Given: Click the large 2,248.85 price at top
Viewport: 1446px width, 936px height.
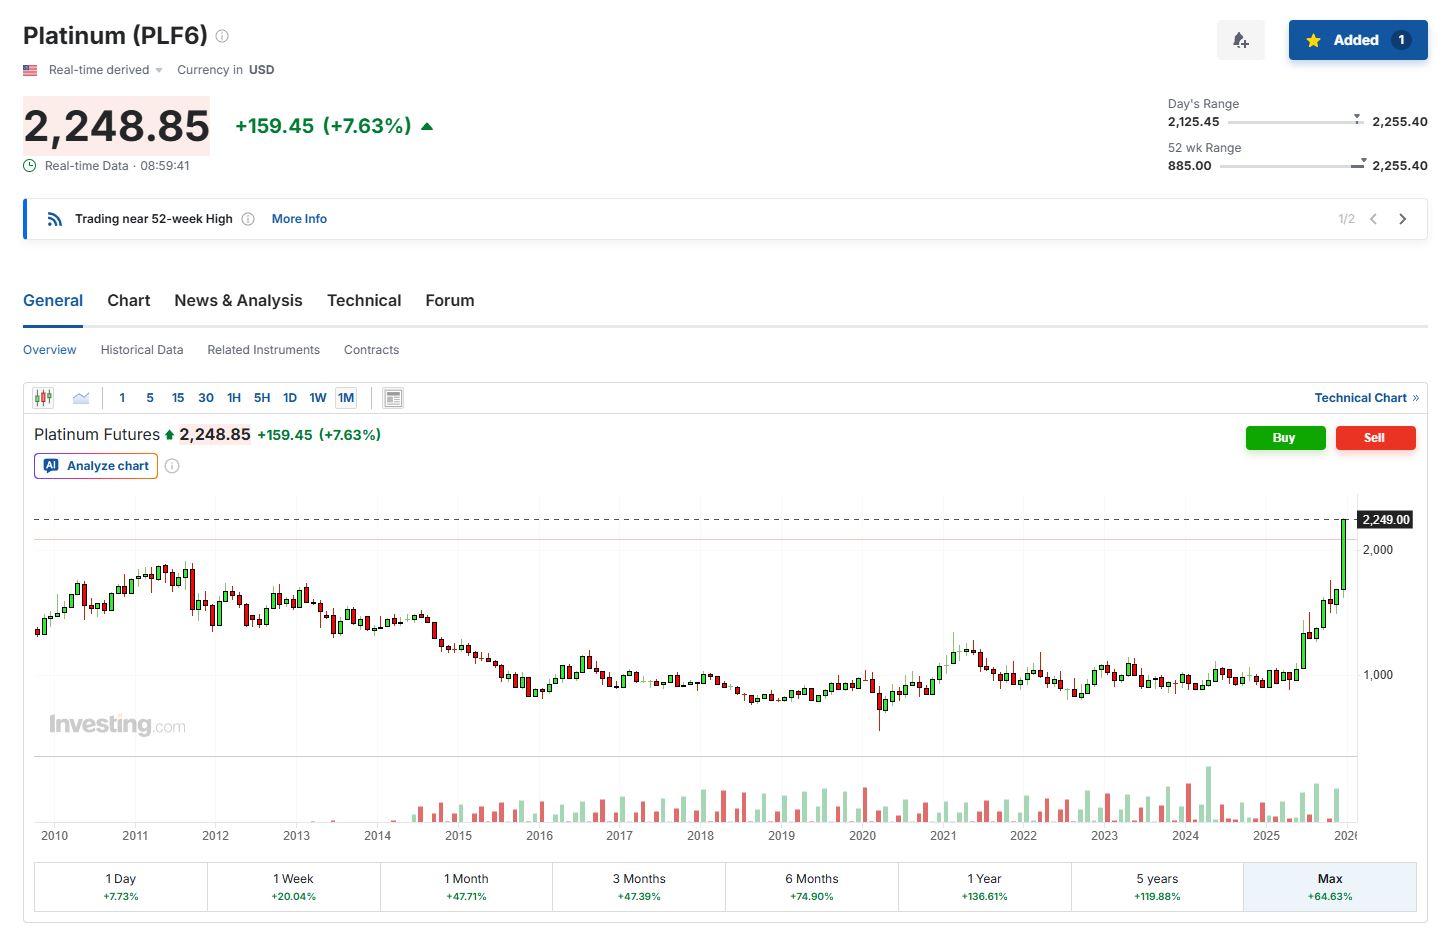Looking at the screenshot, I should [x=117, y=126].
